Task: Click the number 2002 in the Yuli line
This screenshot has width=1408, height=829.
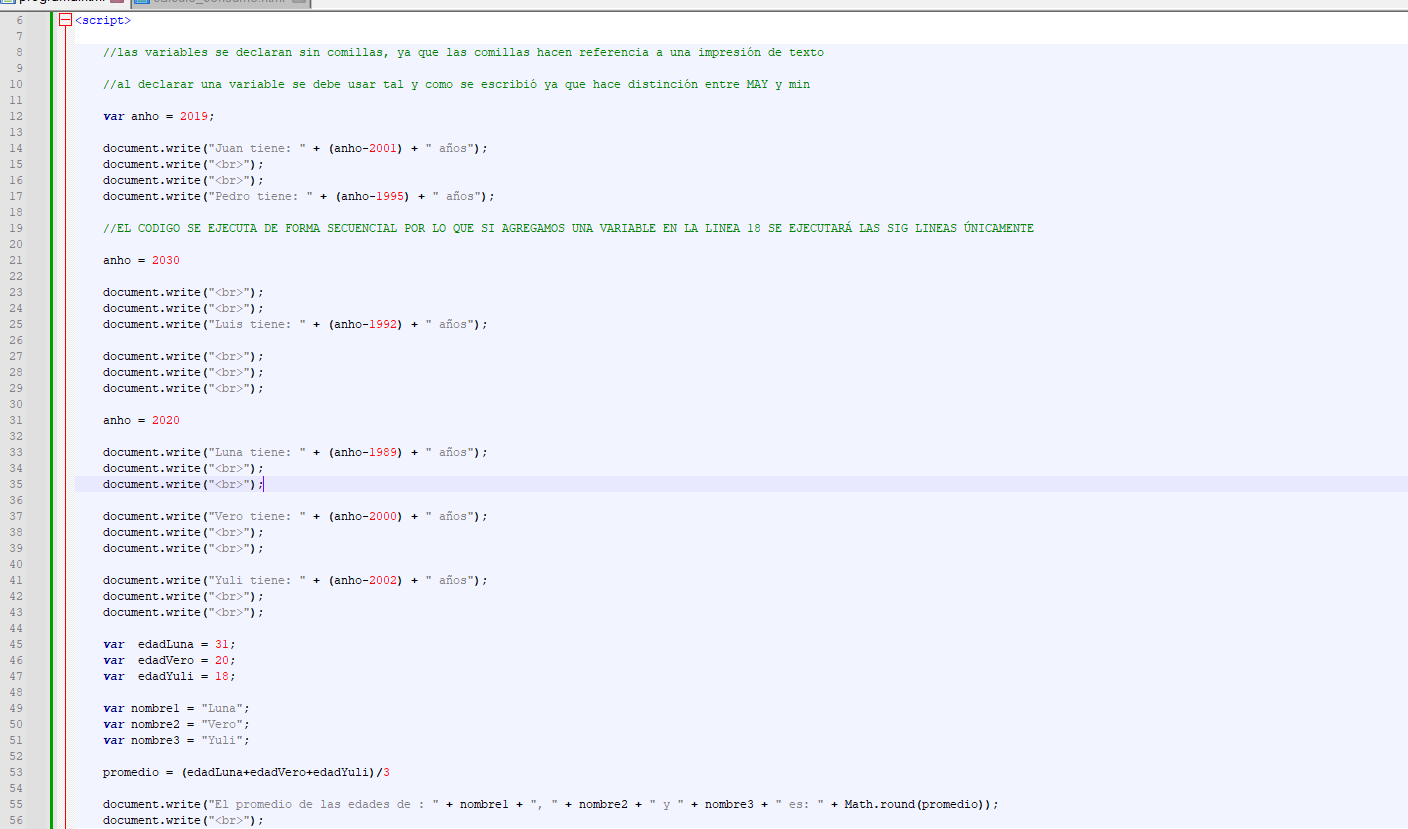Action: [383, 580]
